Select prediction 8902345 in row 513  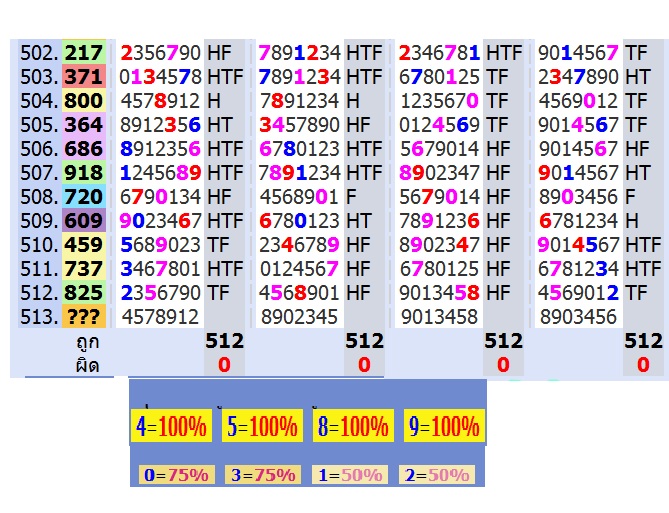(x=299, y=317)
